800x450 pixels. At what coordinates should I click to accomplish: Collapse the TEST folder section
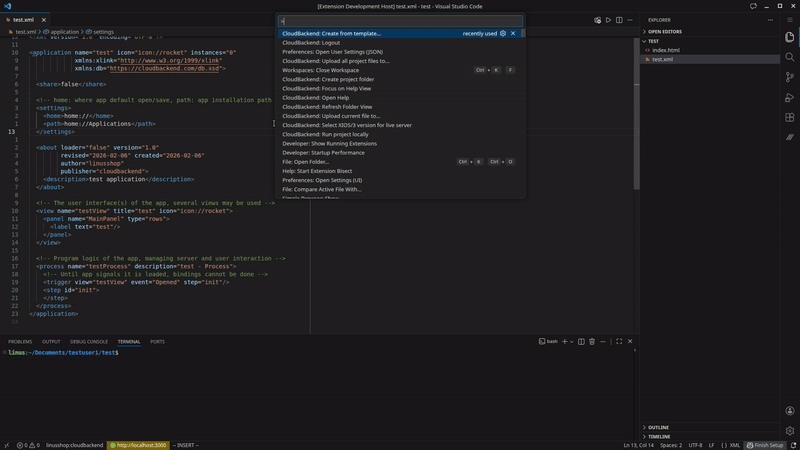(710, 41)
